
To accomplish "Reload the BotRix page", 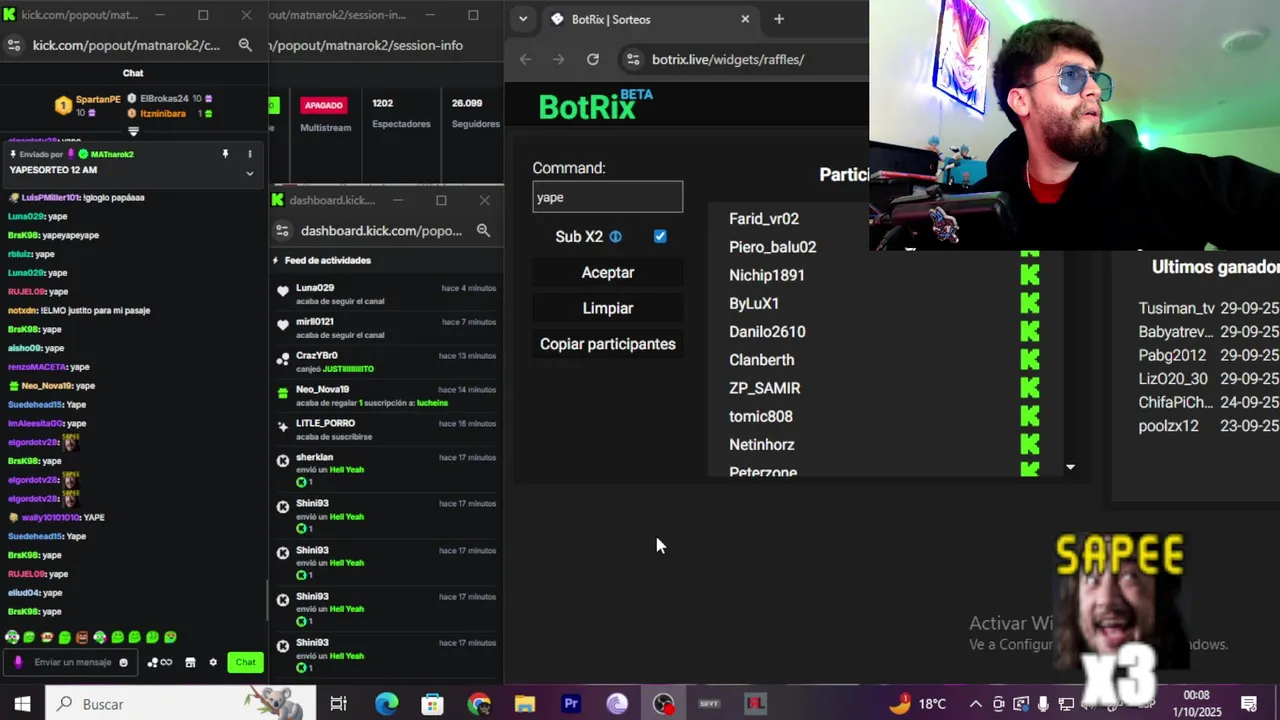I will 593,59.
